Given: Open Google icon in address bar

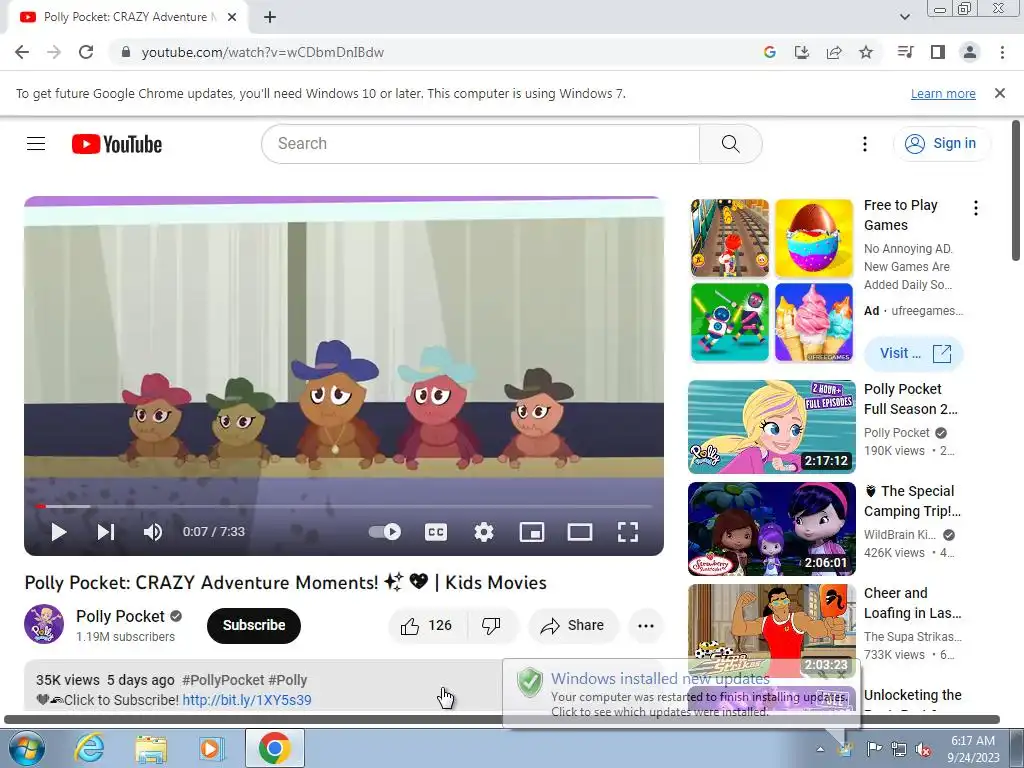Looking at the screenshot, I should [x=769, y=52].
